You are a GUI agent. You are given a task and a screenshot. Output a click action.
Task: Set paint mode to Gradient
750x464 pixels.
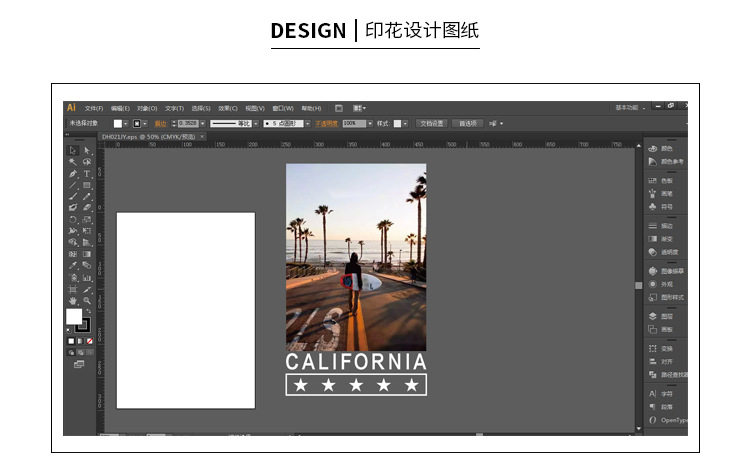pos(80,341)
